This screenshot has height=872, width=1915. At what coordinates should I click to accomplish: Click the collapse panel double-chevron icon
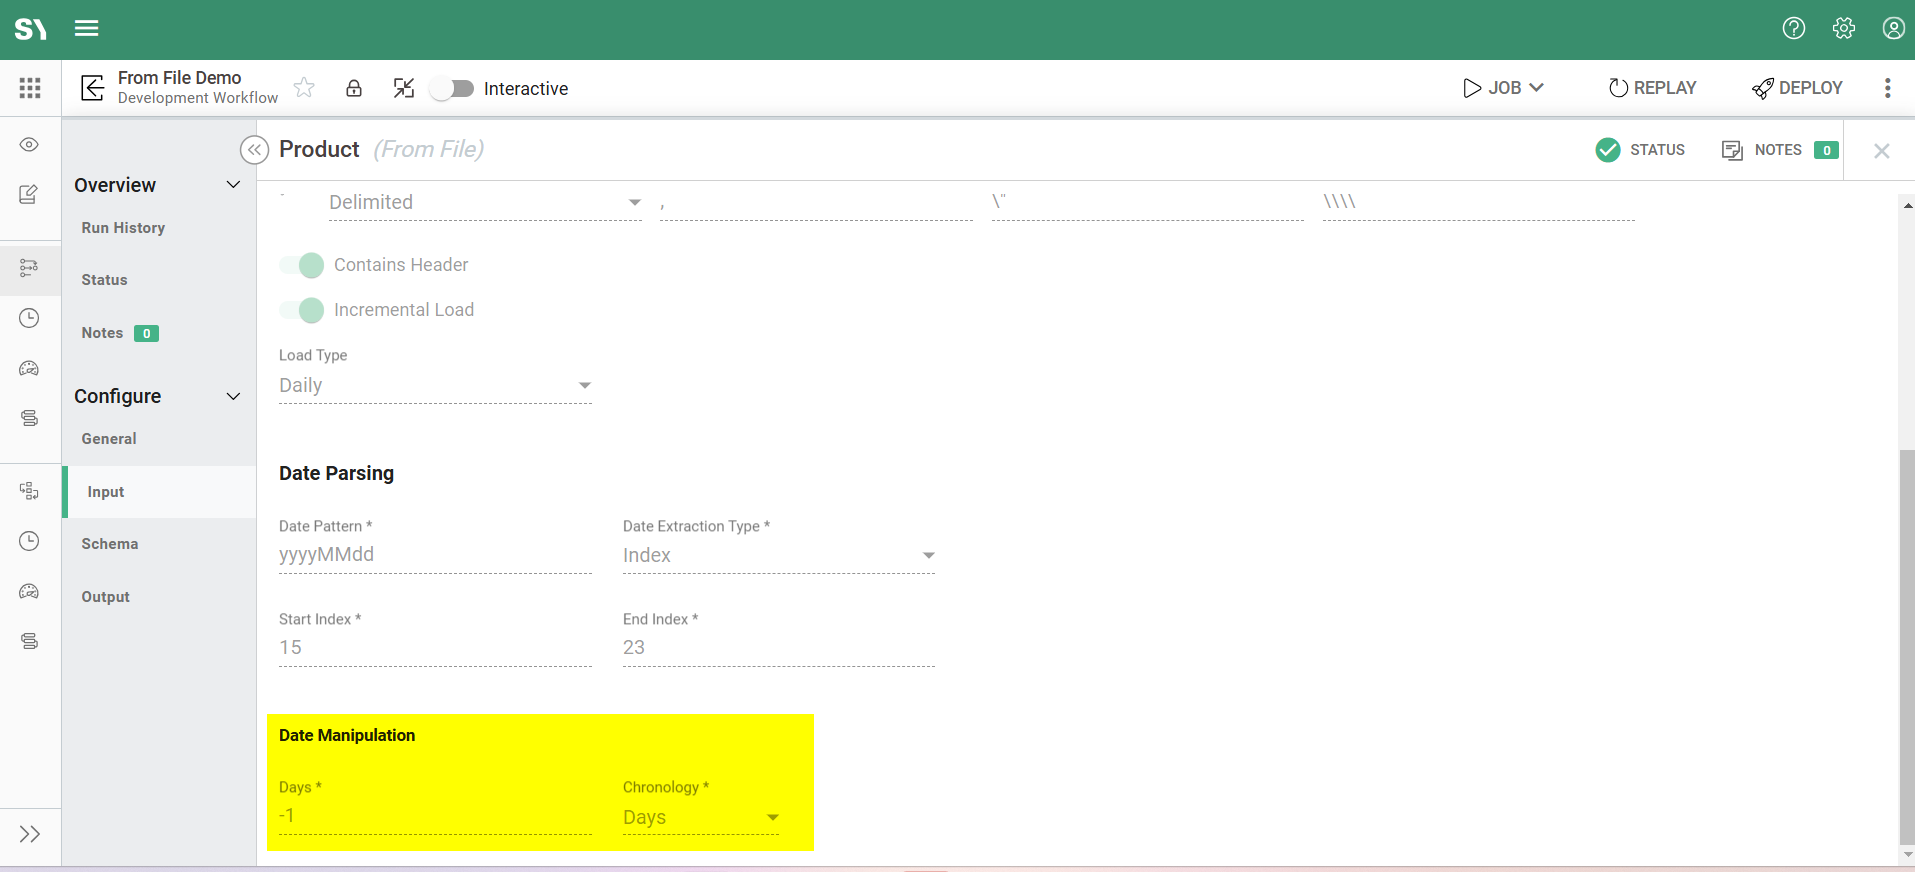click(x=254, y=150)
